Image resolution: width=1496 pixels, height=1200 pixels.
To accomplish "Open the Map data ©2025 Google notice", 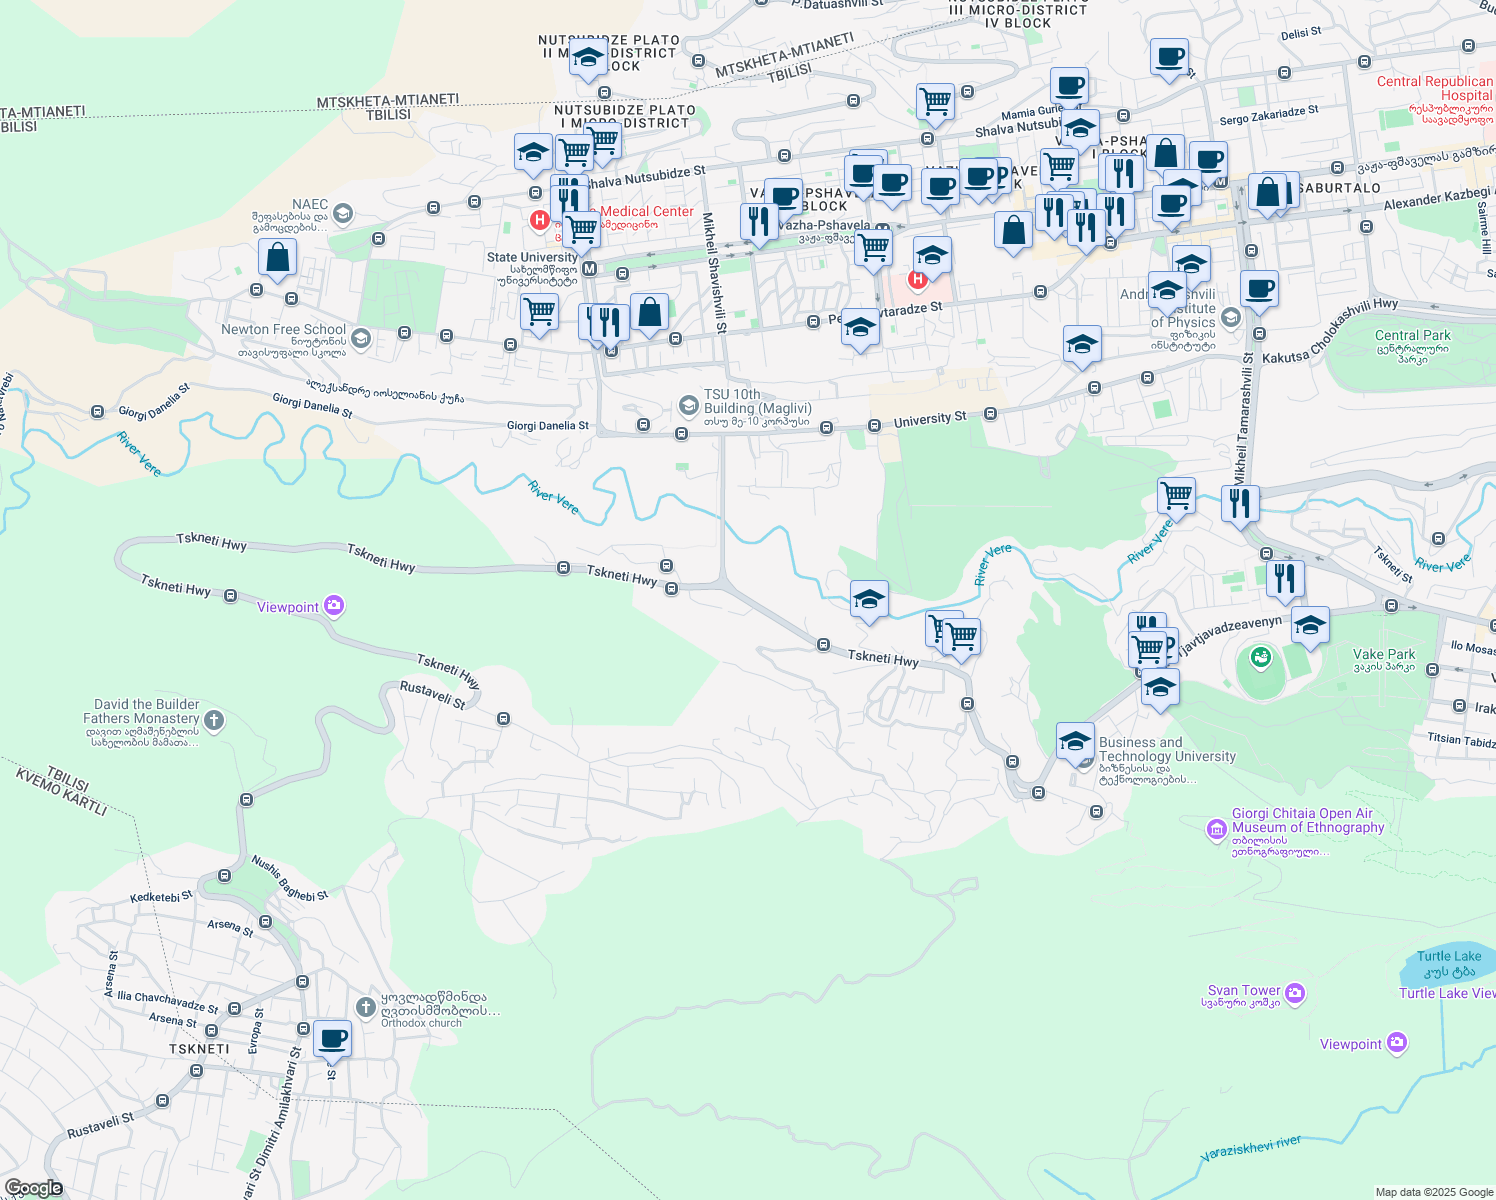I will coord(1434,1192).
